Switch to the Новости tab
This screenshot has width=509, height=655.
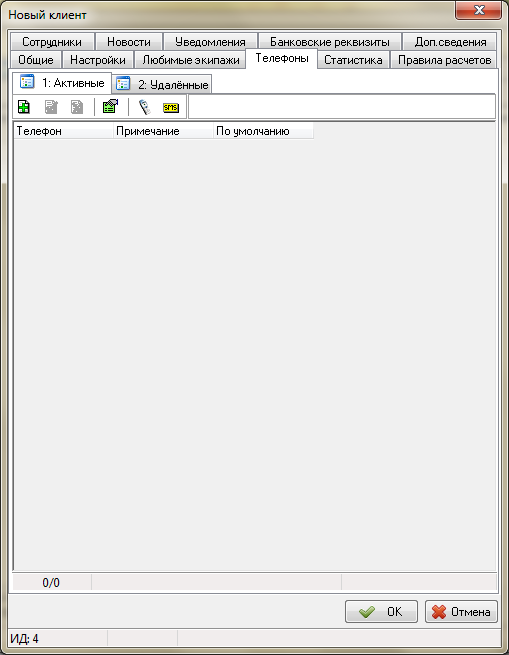pyautogui.click(x=129, y=42)
